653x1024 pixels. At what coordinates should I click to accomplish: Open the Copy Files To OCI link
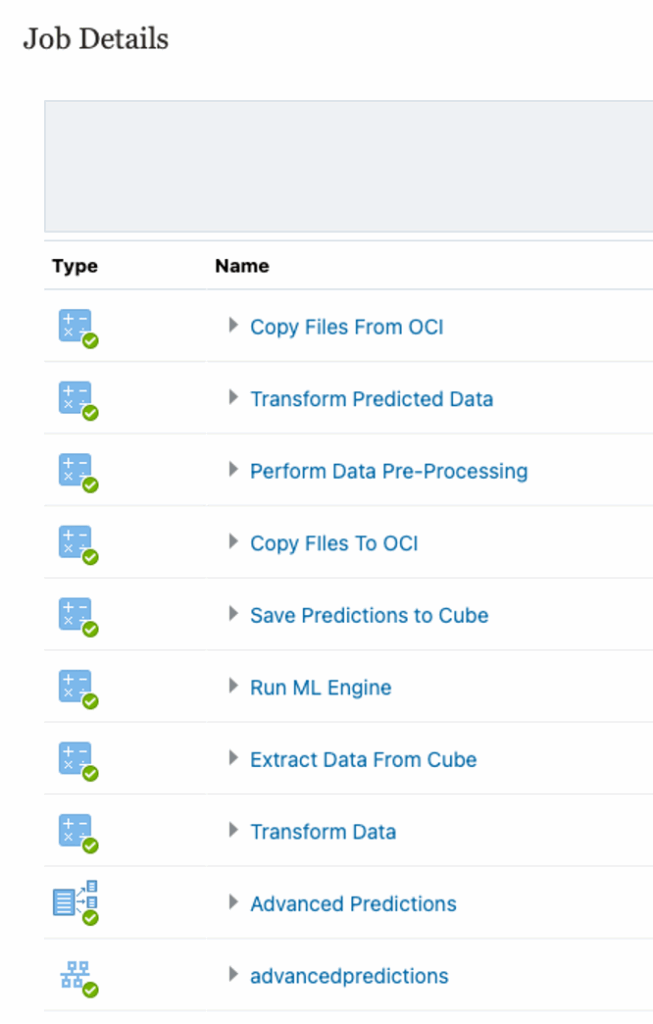click(x=334, y=543)
